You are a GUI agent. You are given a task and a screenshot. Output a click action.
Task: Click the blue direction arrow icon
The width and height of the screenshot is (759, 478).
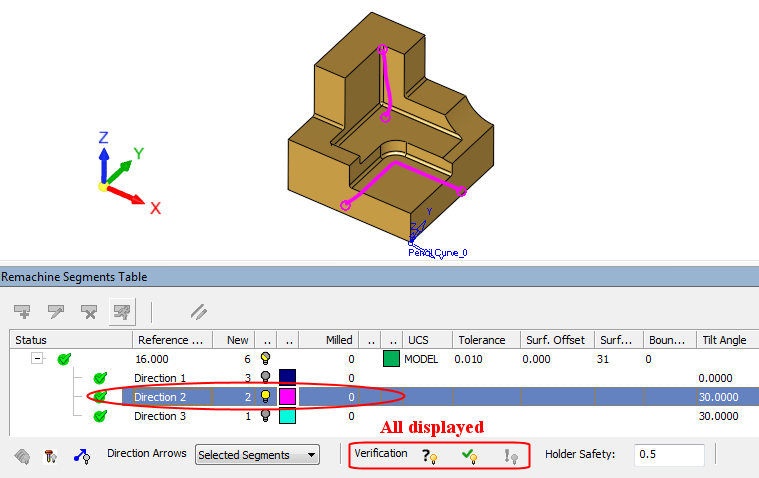coord(82,456)
